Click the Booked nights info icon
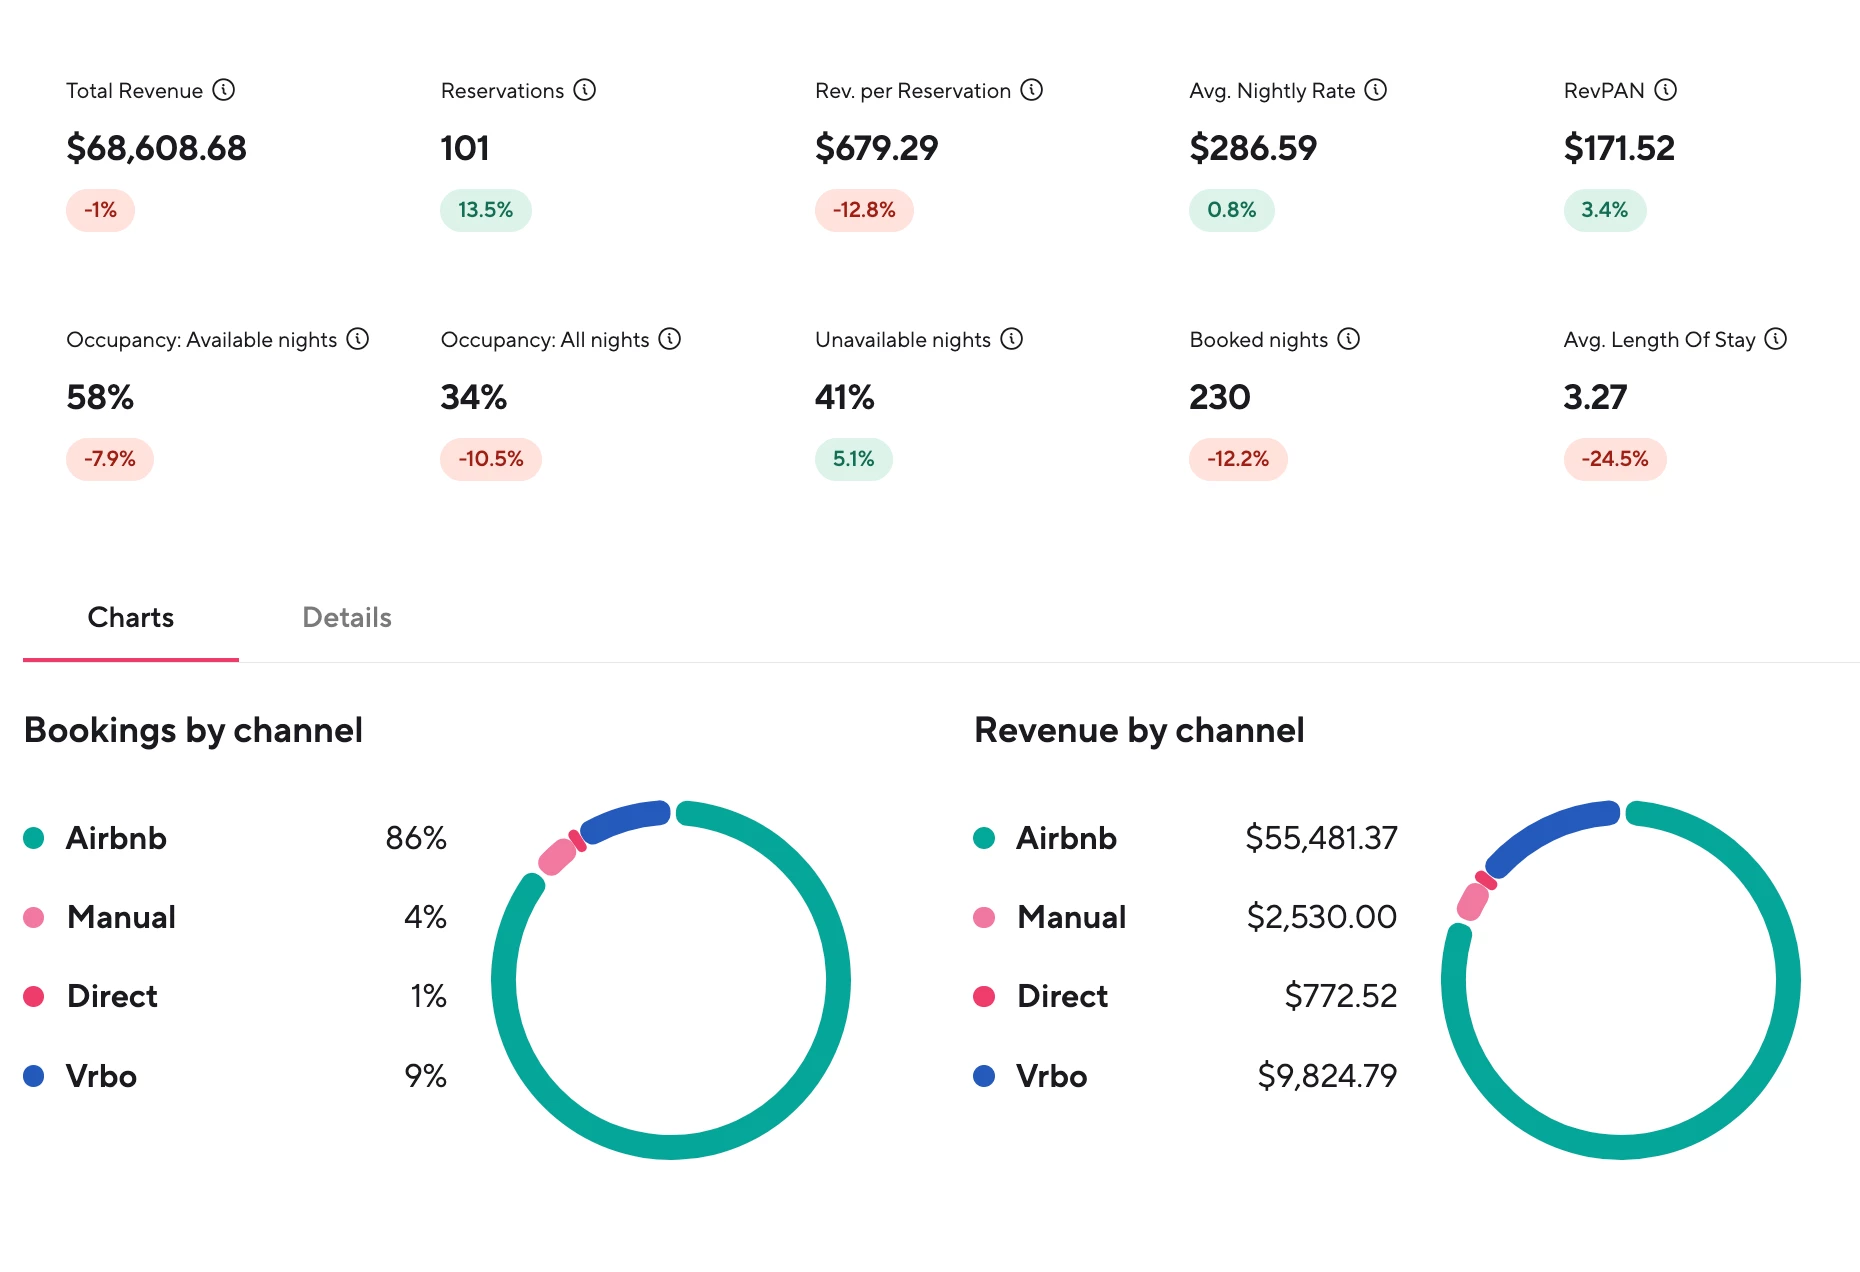The image size is (1860, 1272). pos(1349,339)
